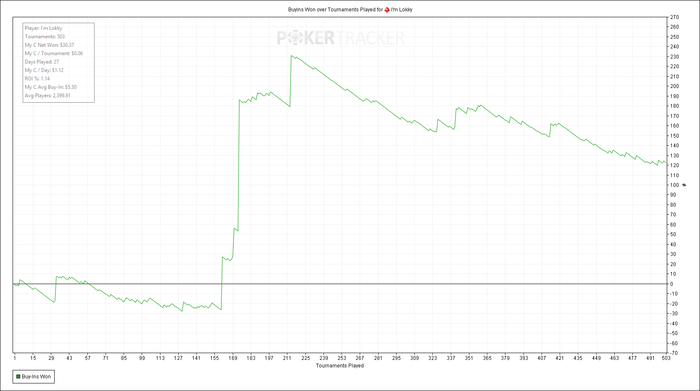Viewport: 700px width, 391px height.
Task: Click the 'My C Net Won: $30.37' line
Action: [50, 45]
